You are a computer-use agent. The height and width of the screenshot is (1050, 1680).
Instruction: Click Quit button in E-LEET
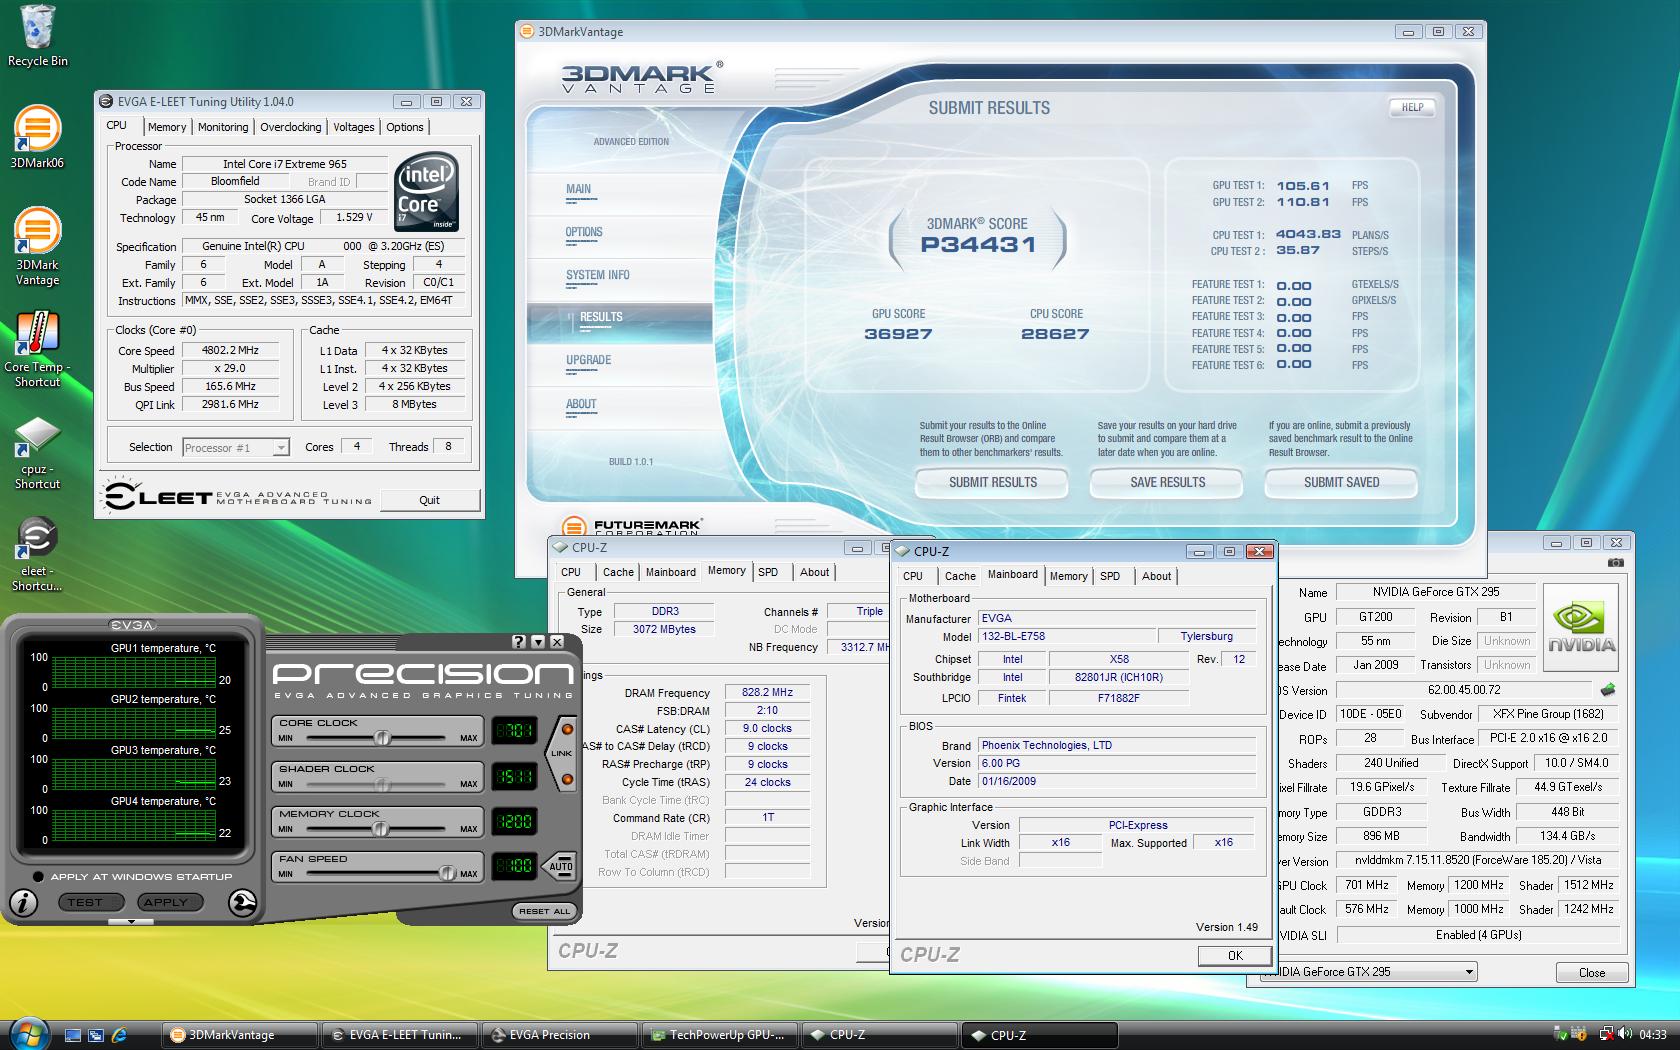(x=429, y=500)
